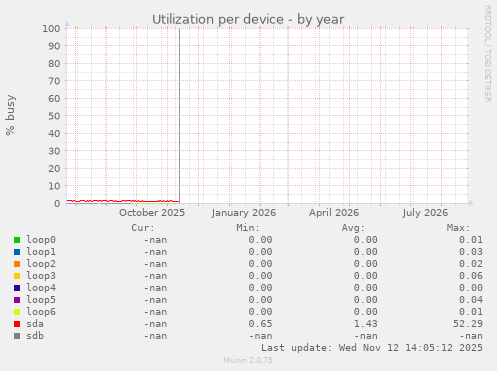Click the 100 y-axis tick label
The height and width of the screenshot is (371, 497).
click(x=51, y=28)
